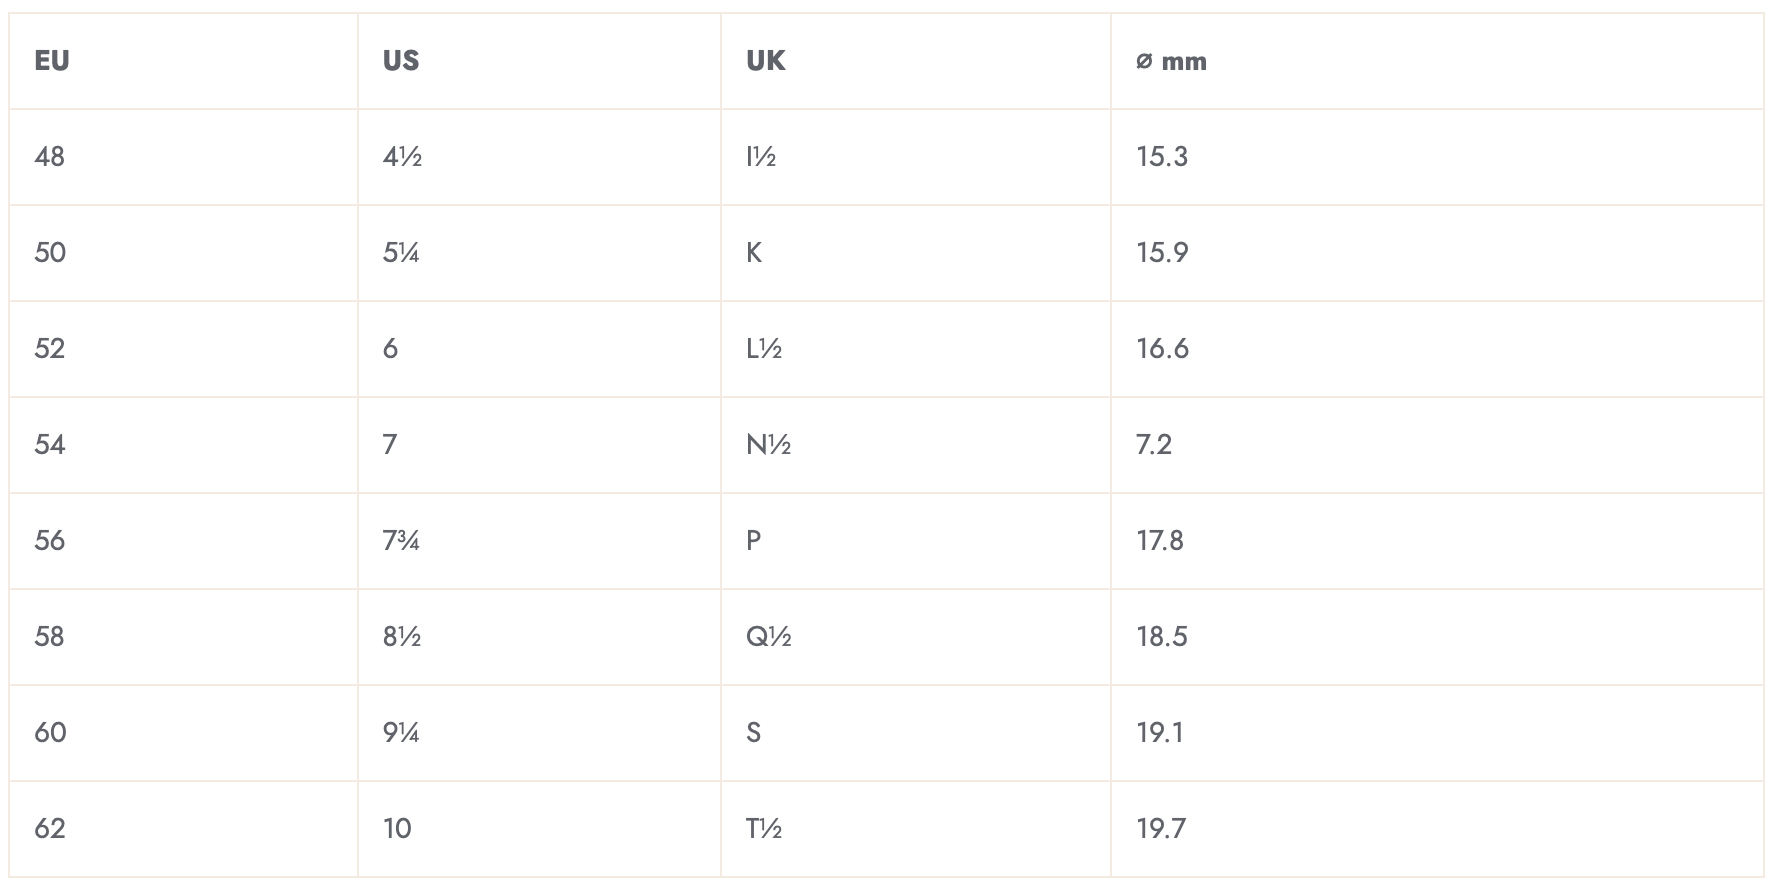Click the EU column header
Screen dimensions: 1778x890
coord(52,61)
